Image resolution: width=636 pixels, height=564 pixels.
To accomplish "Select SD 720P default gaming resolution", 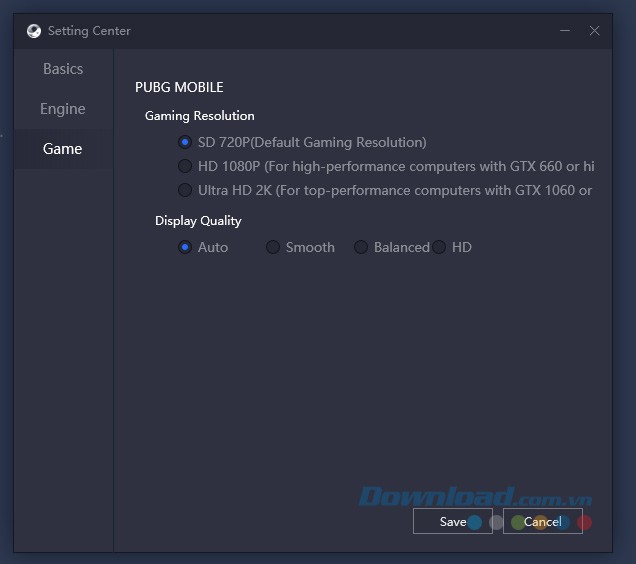I will click(185, 142).
